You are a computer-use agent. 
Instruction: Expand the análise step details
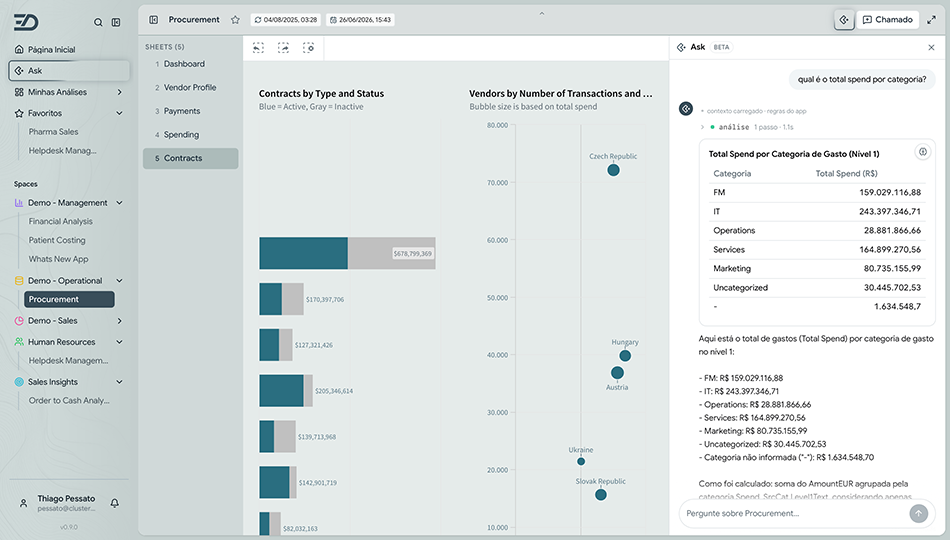coord(702,127)
